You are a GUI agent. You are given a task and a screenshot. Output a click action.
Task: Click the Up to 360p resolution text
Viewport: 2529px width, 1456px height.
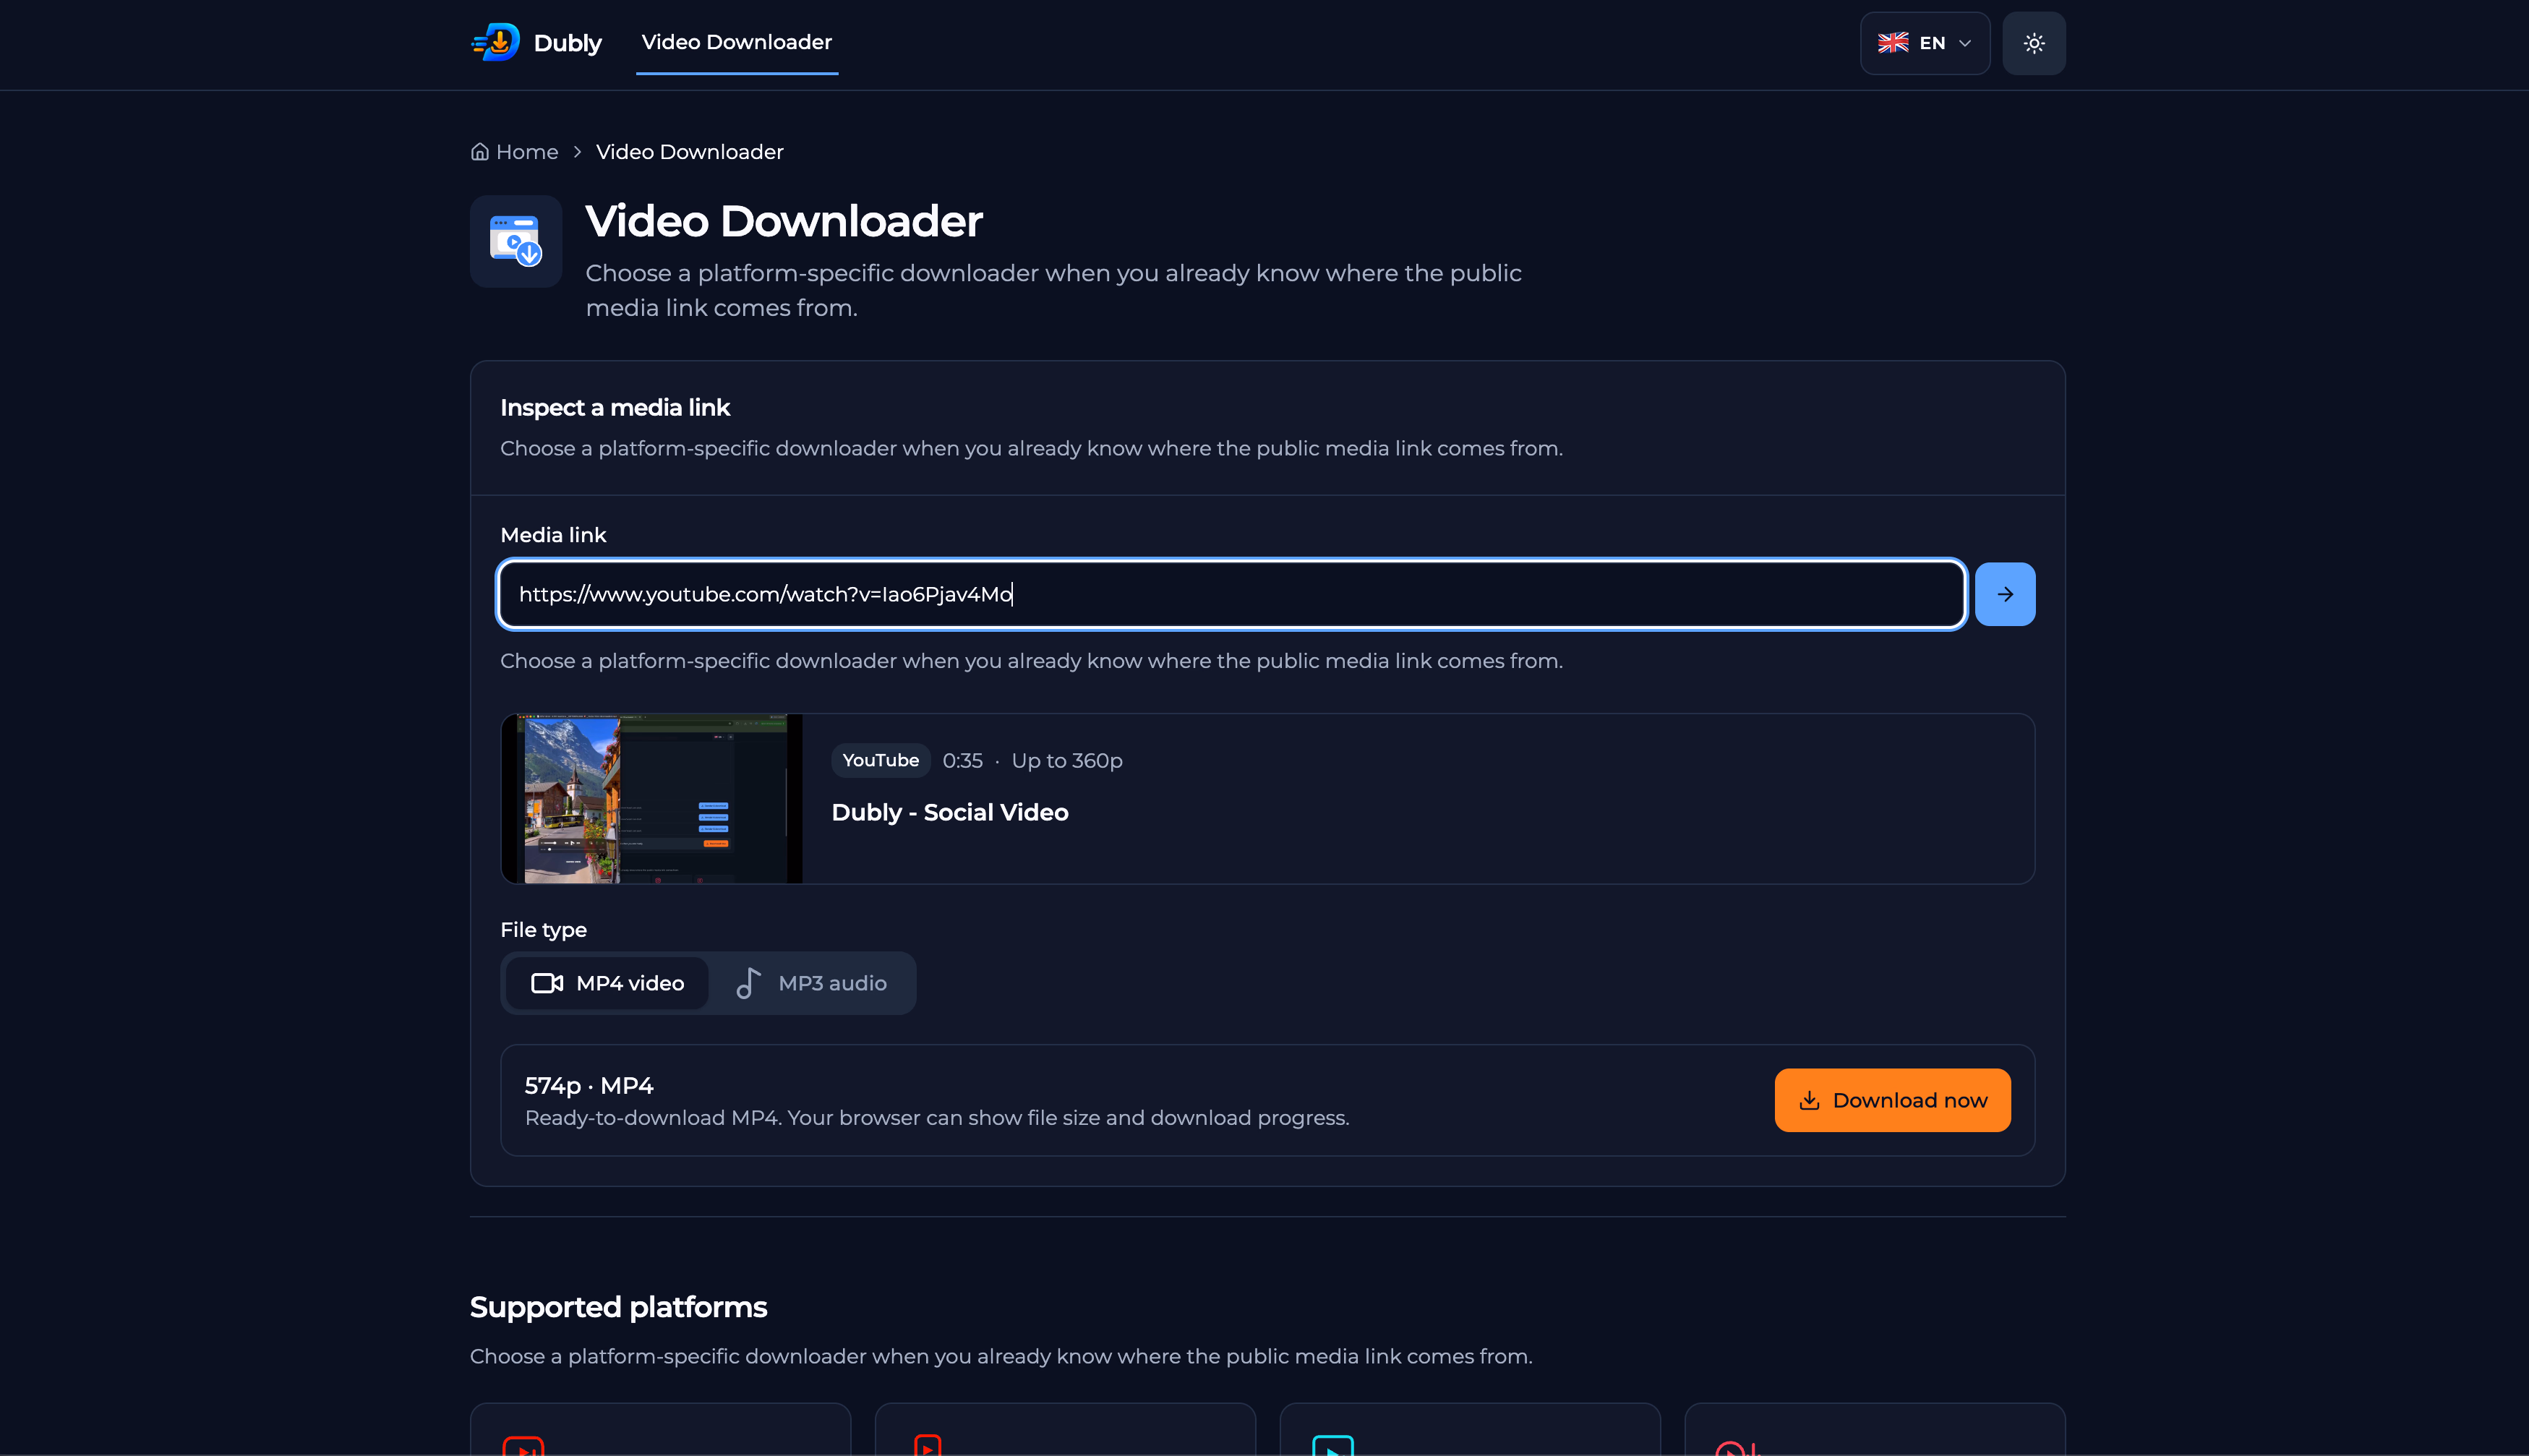pyautogui.click(x=1066, y=760)
